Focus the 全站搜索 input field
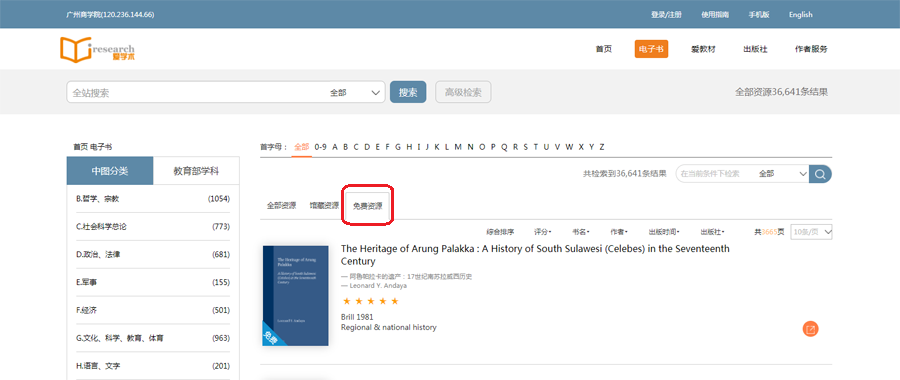 [x=195, y=92]
